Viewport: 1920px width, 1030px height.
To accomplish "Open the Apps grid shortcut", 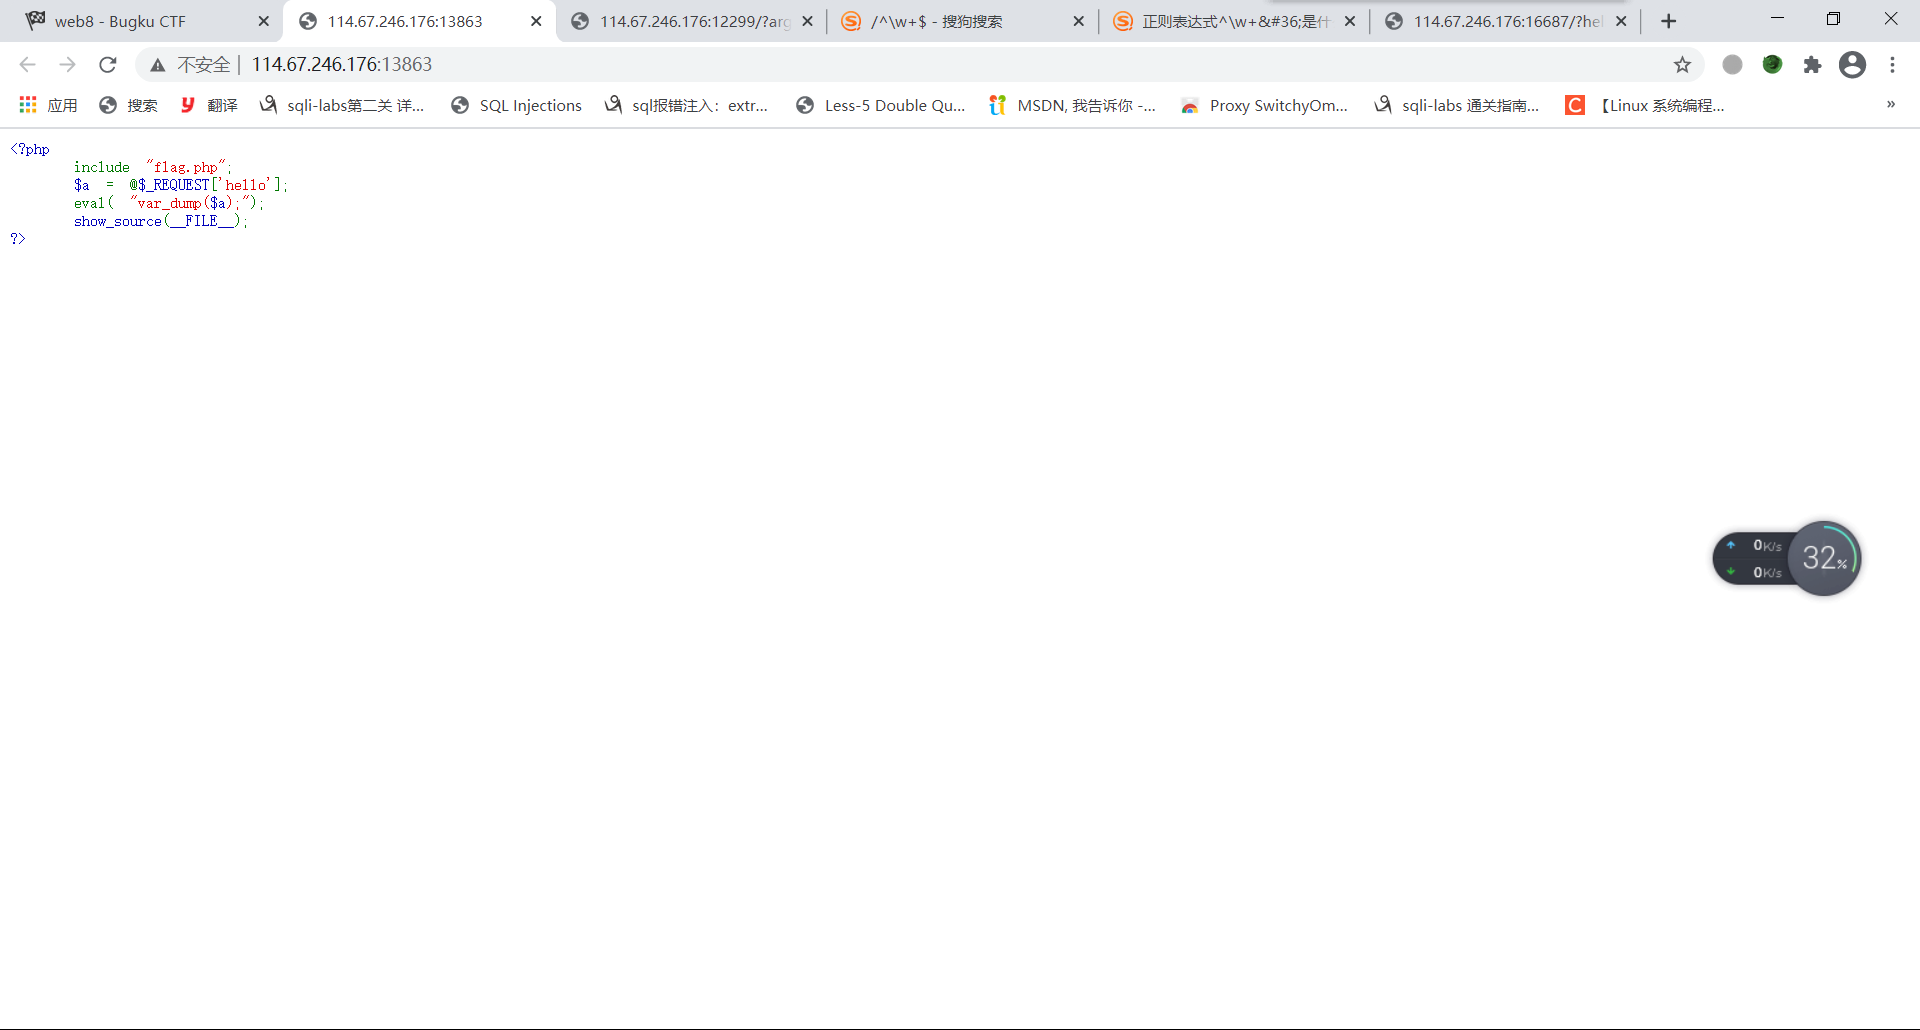I will 48,105.
